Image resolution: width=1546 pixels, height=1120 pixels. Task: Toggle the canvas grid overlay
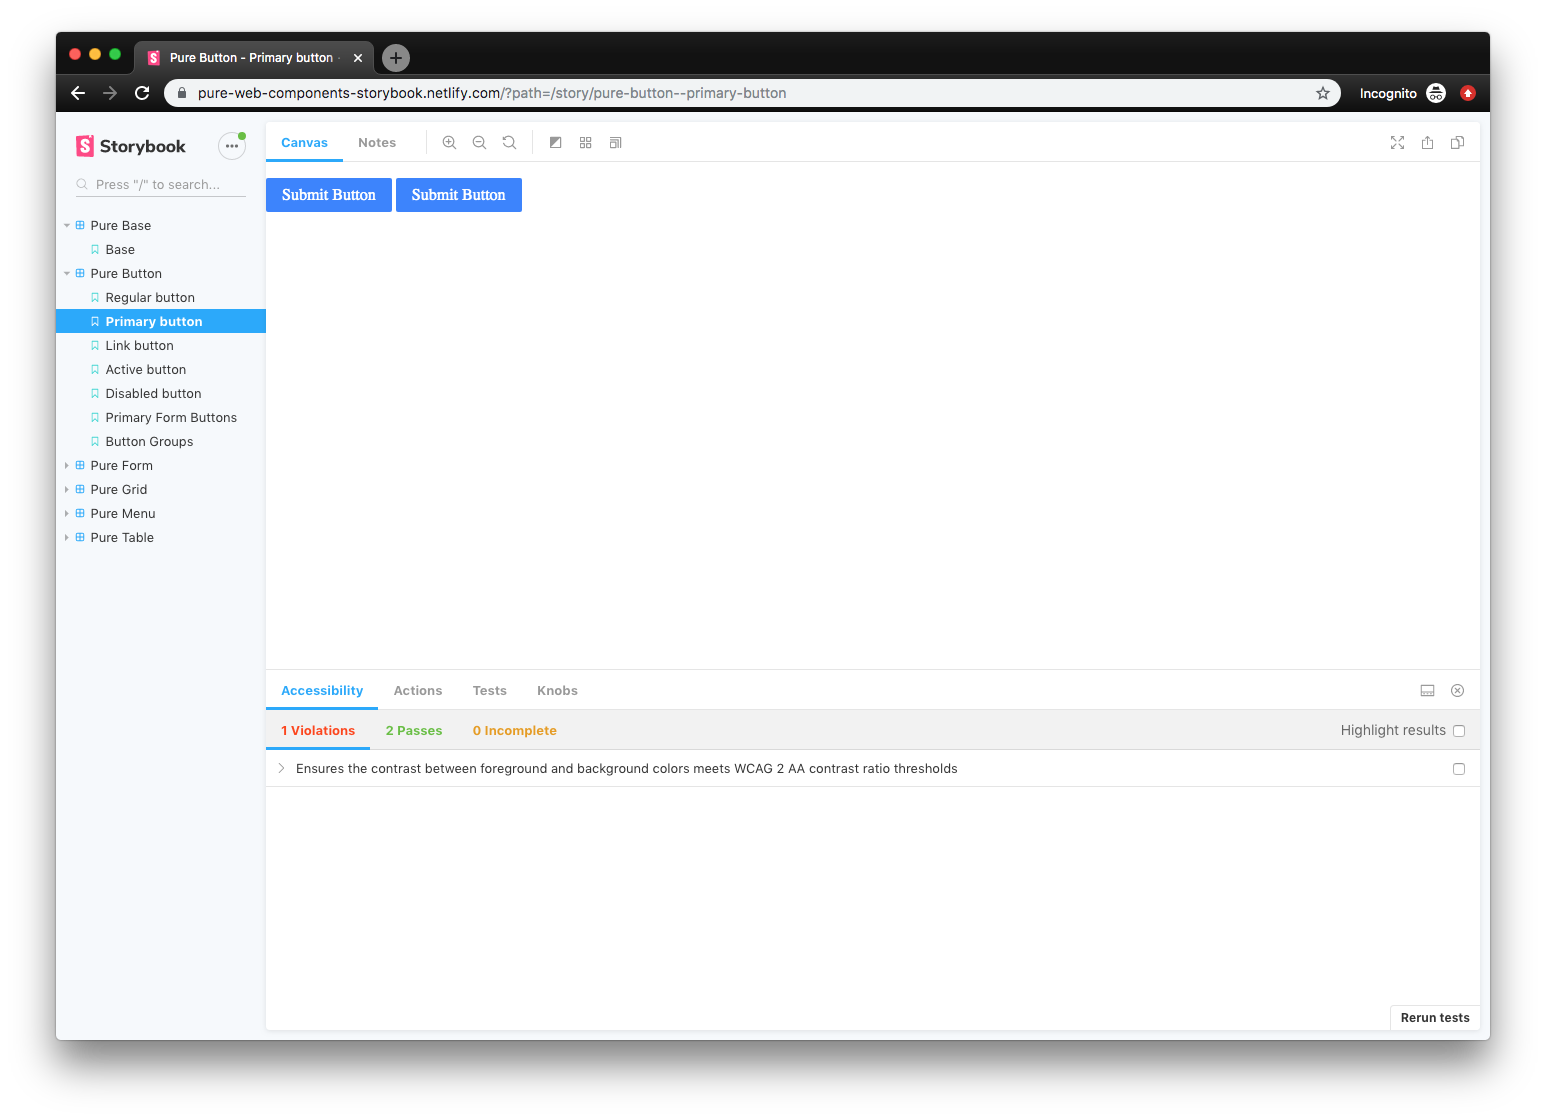585,142
